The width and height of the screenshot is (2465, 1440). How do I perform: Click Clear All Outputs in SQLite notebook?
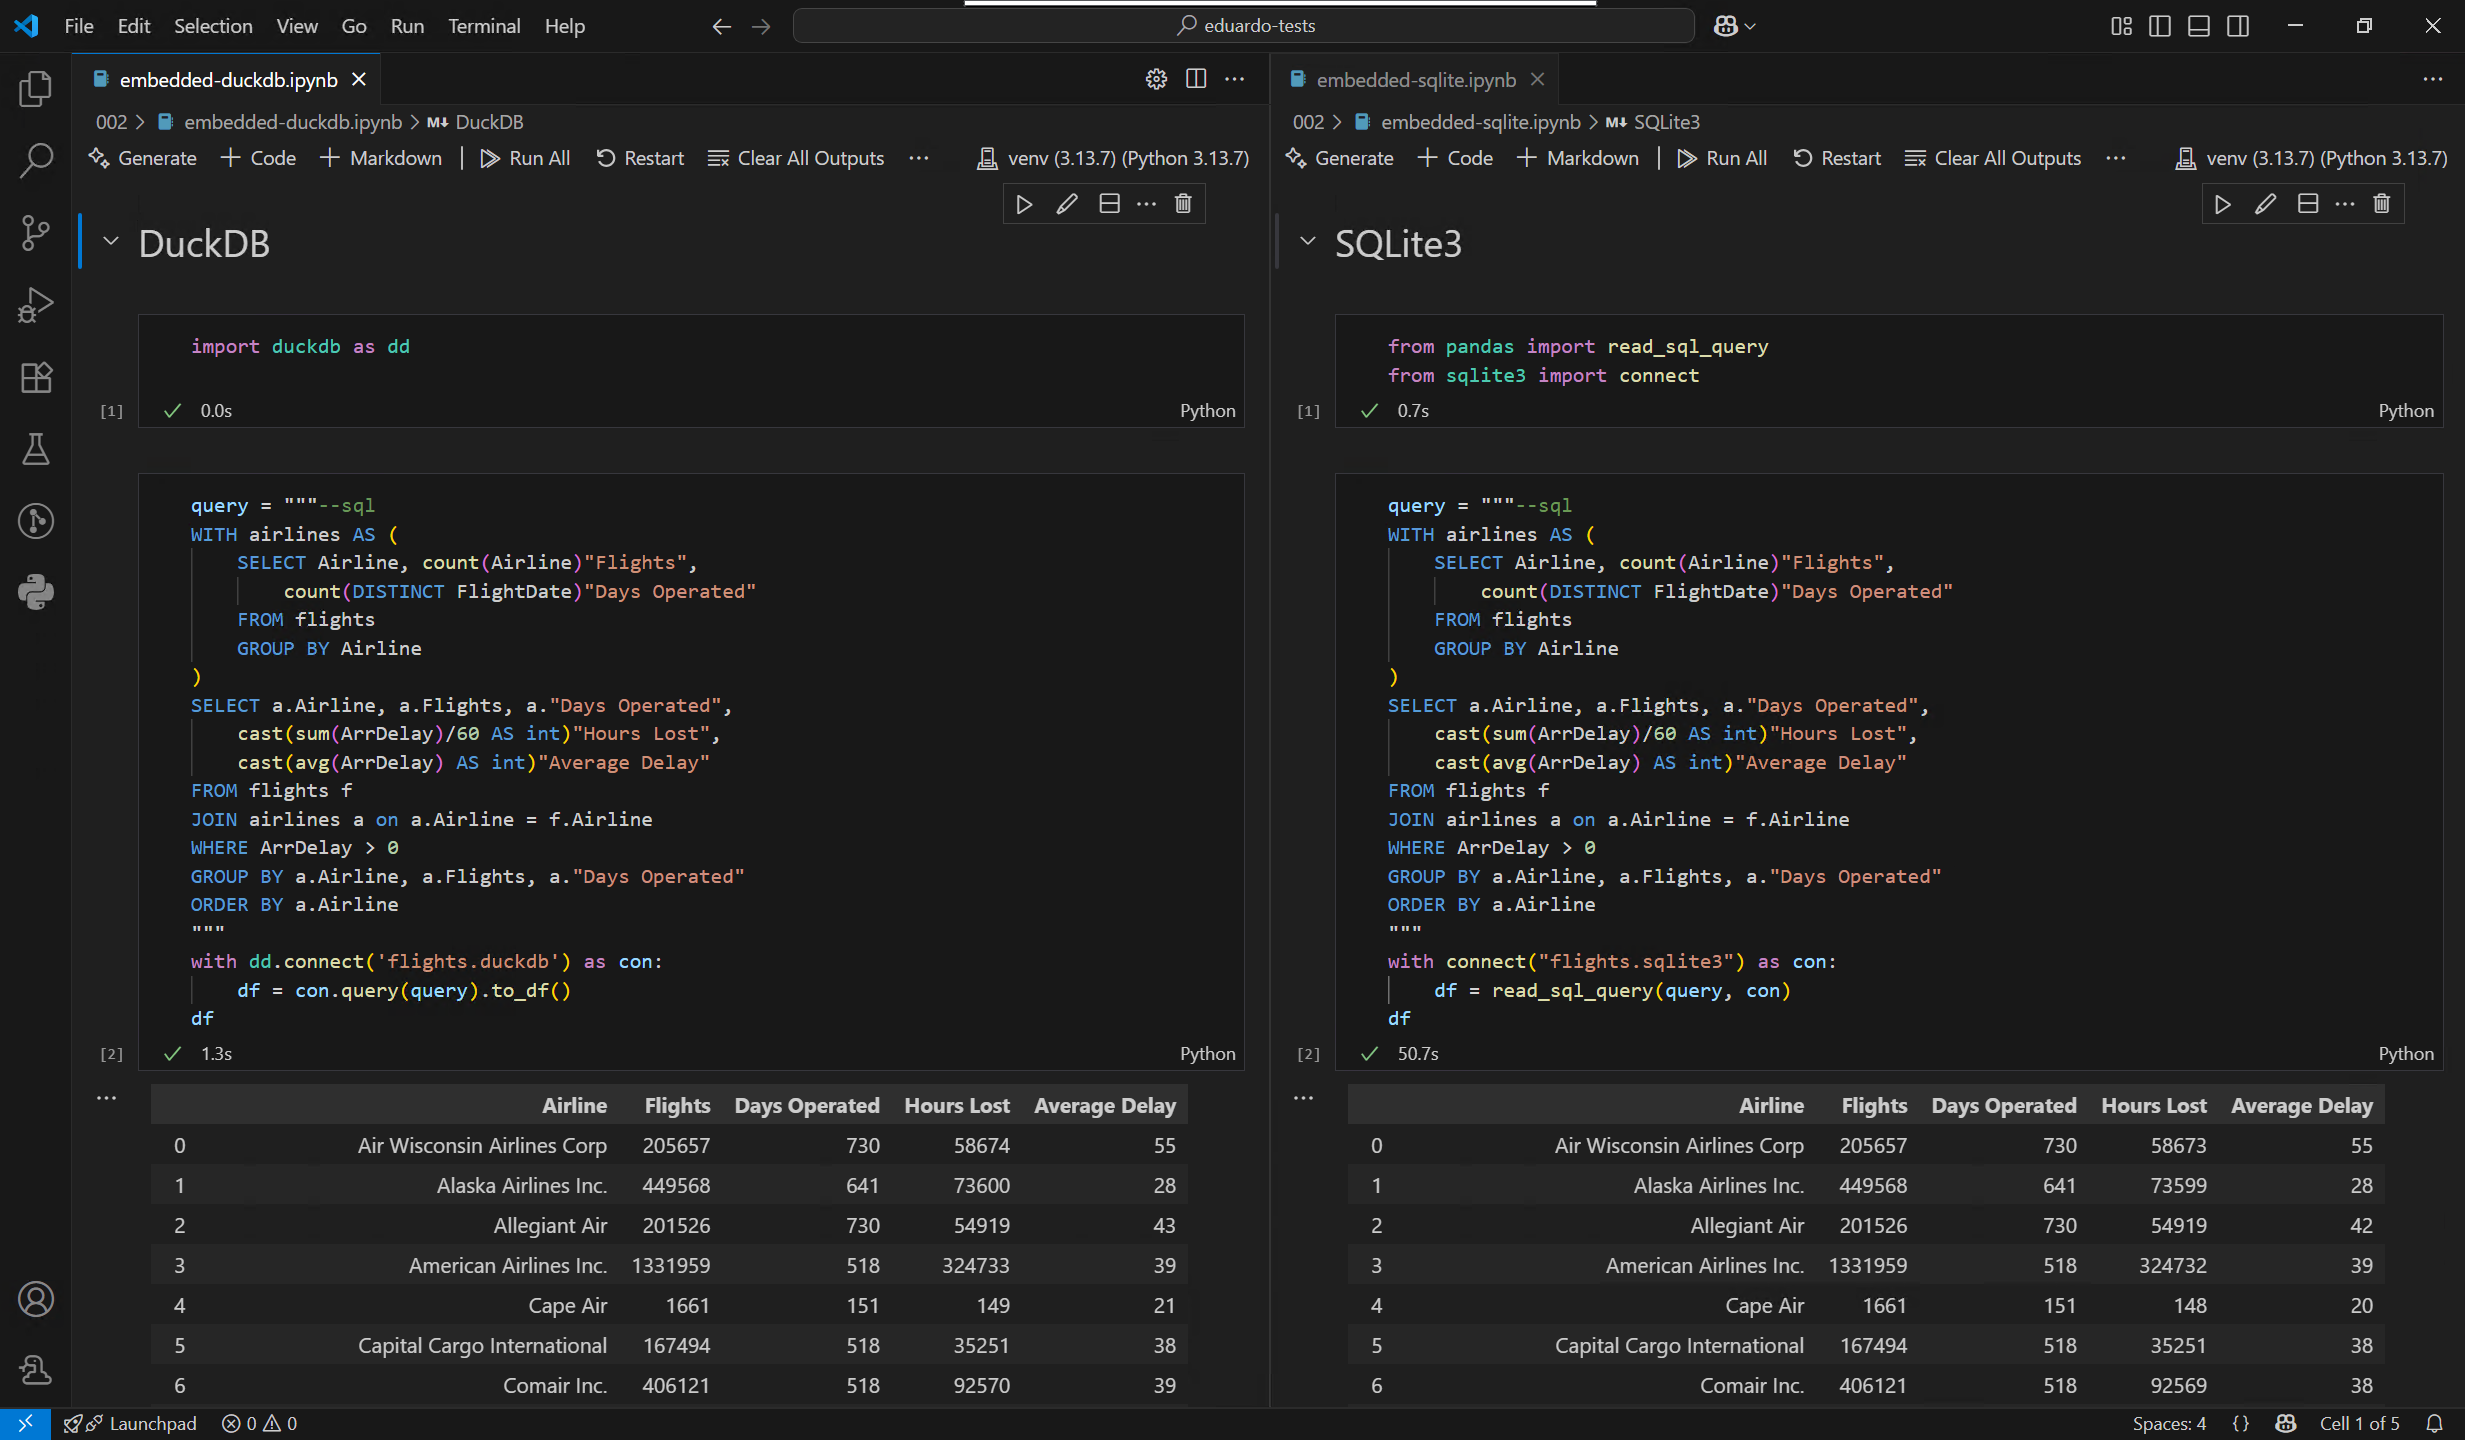tap(1993, 158)
